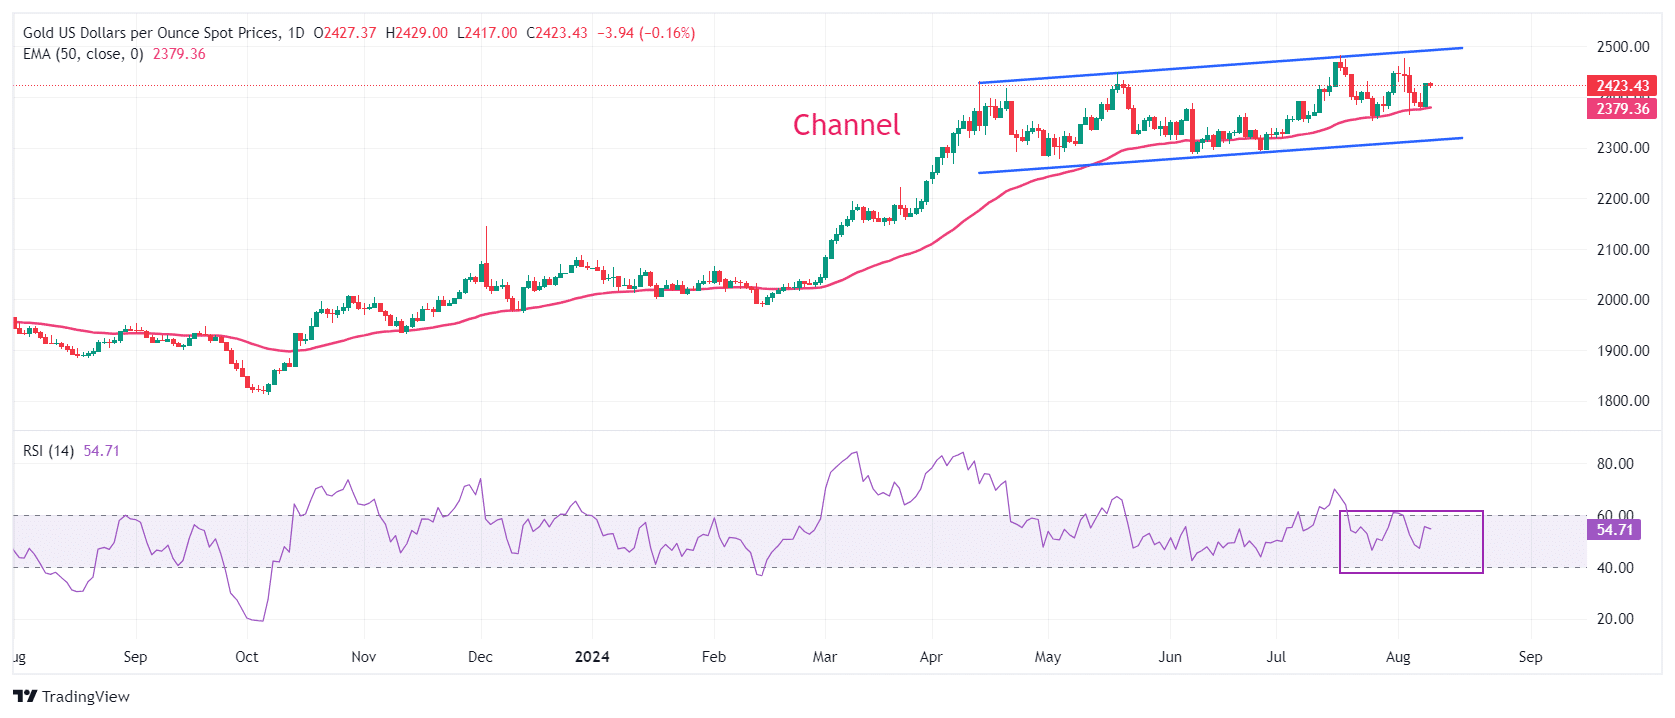
Task: Click the Oct month label on time axis
Action: click(246, 657)
